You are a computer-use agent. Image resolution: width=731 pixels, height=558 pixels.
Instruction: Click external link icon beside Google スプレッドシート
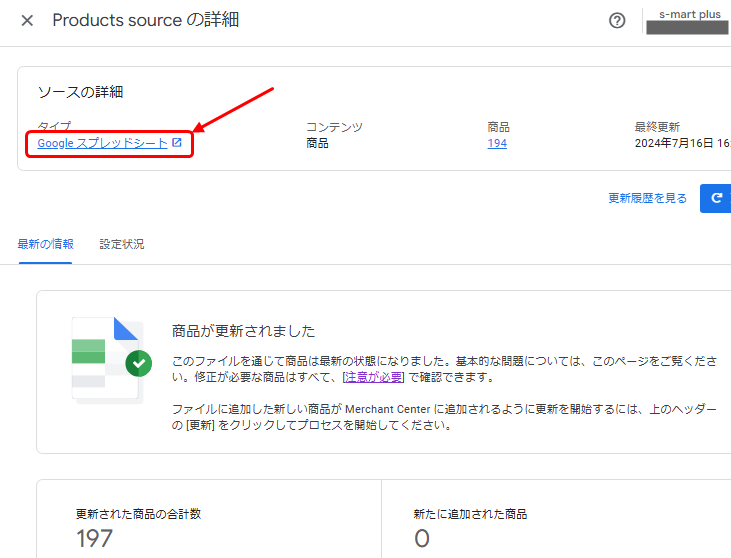(x=177, y=143)
